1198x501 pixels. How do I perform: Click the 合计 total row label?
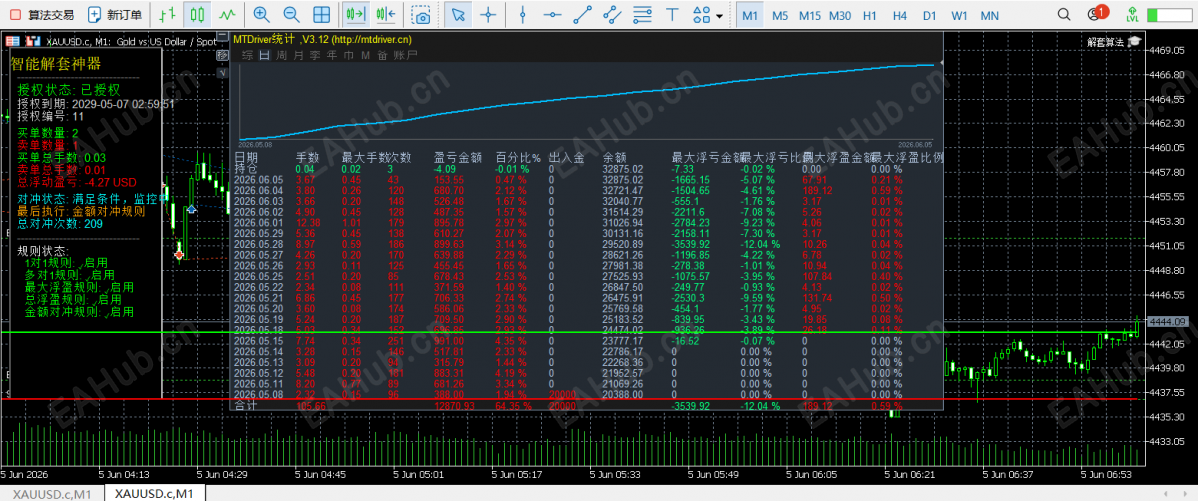tap(245, 406)
